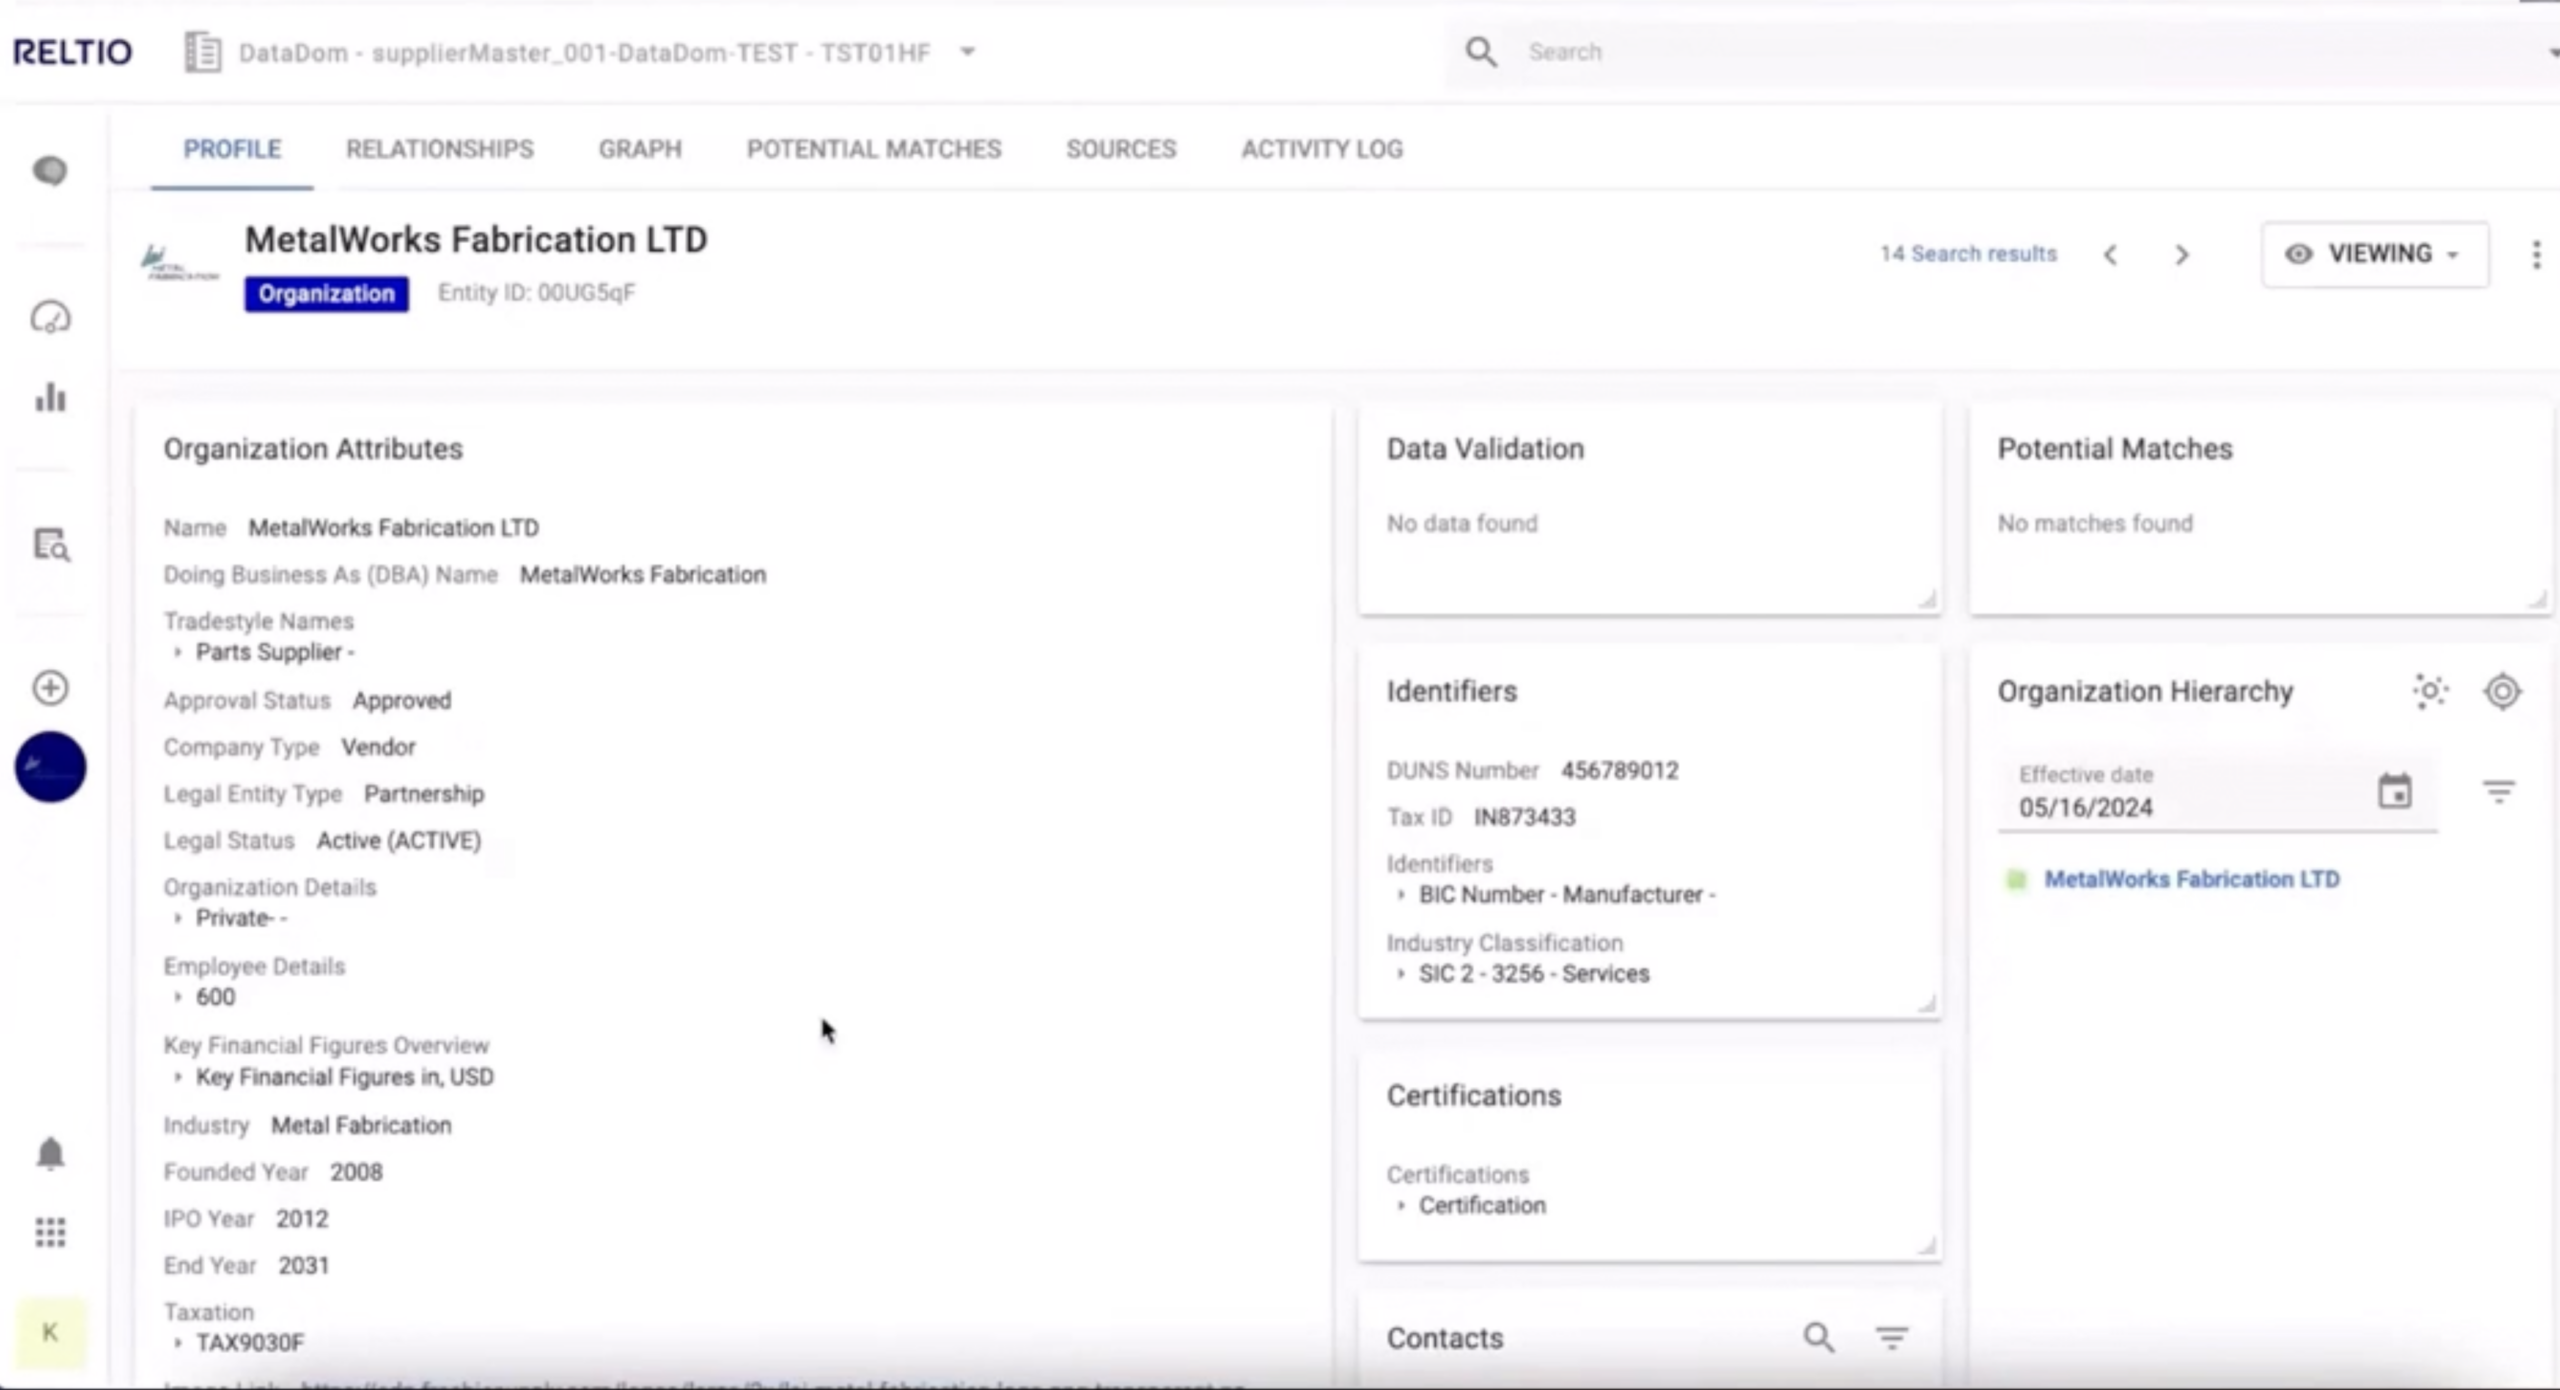Click the Contacts filter icon
The image size is (2560, 1390).
pyautogui.click(x=1891, y=1337)
